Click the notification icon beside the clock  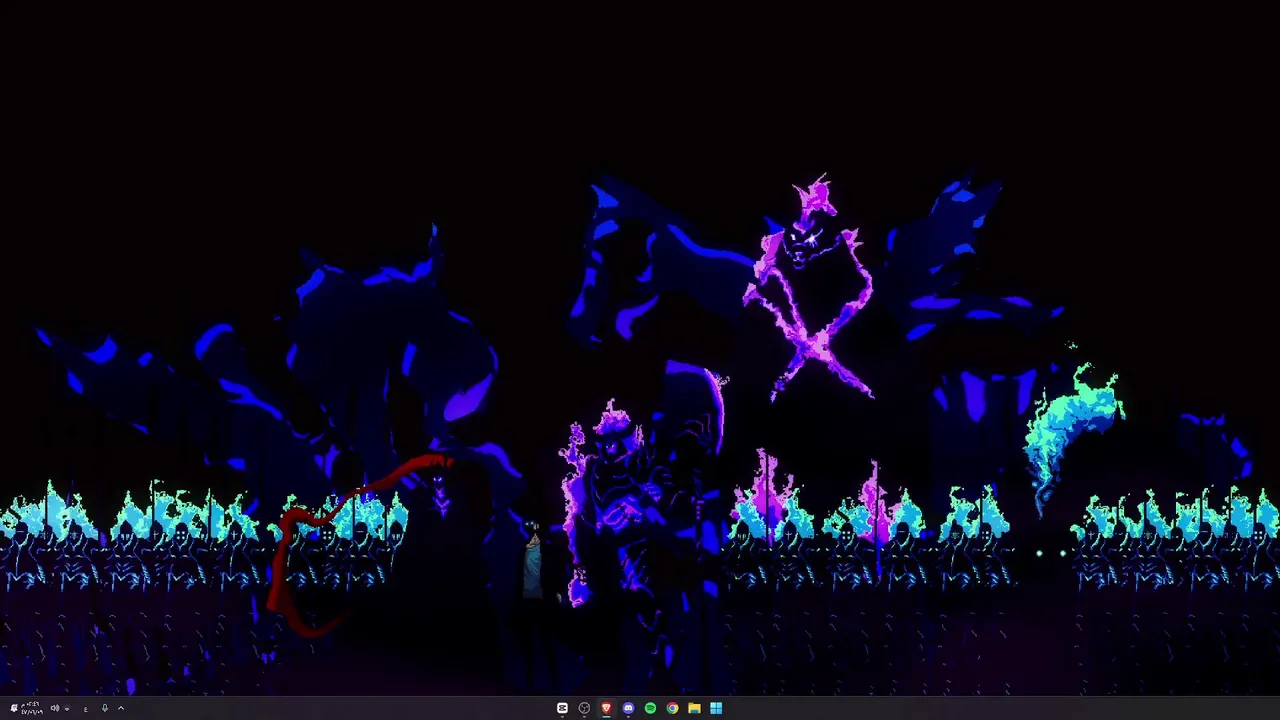pyautogui.click(x=14, y=708)
